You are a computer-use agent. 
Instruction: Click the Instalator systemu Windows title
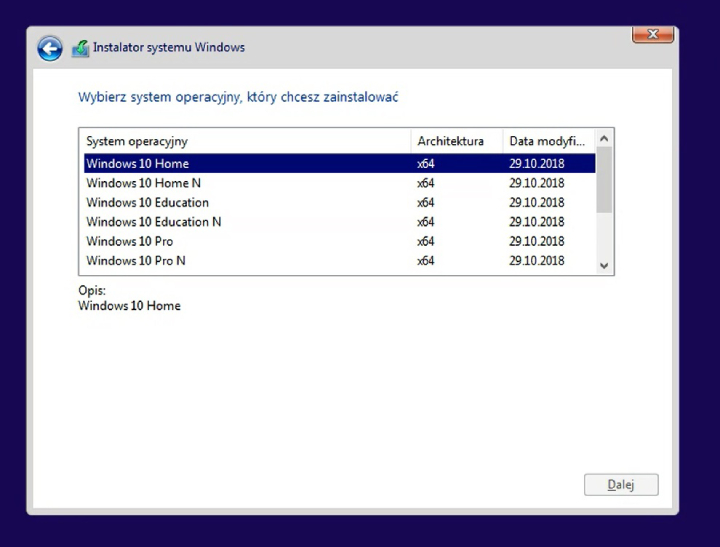point(169,47)
